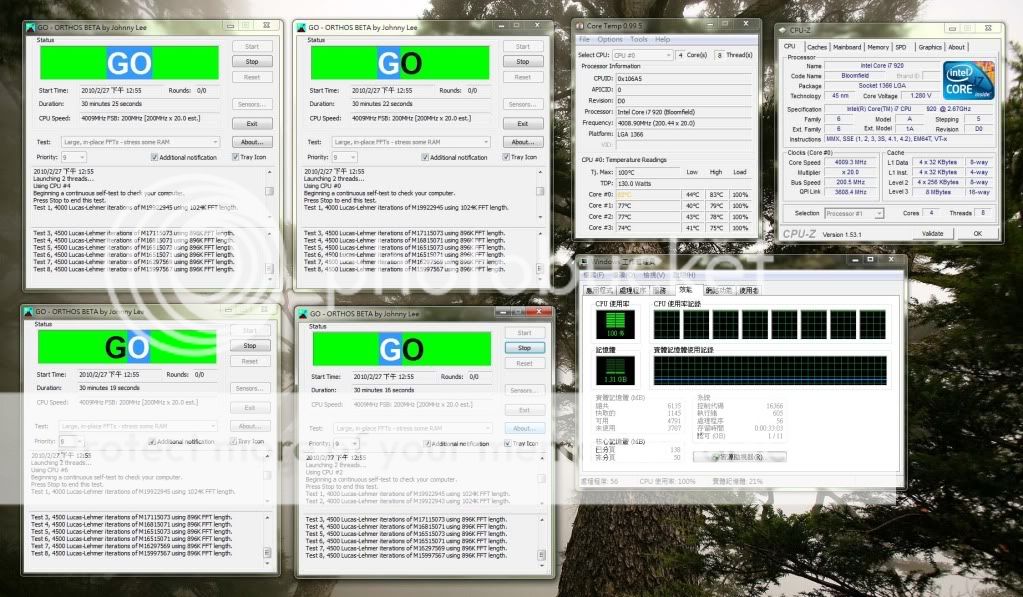Click Exit button in 22-seconds duration ORTHOS

tap(523, 123)
